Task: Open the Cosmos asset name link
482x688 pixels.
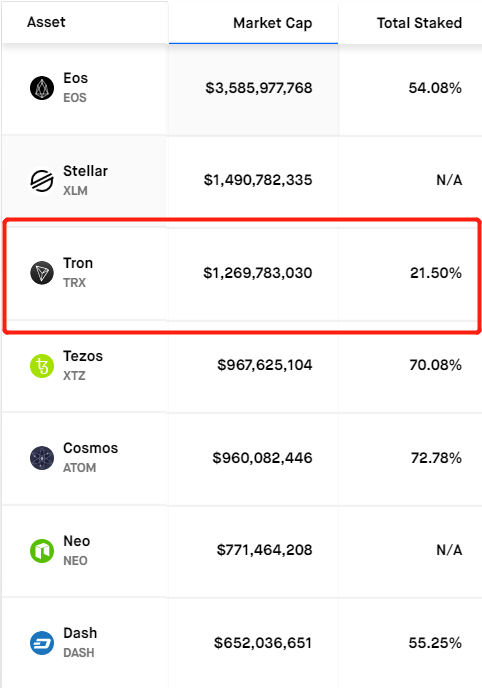Action: coord(90,448)
